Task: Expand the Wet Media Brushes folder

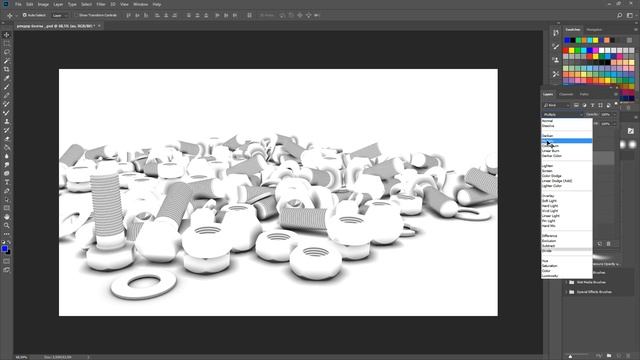Action: click(567, 282)
